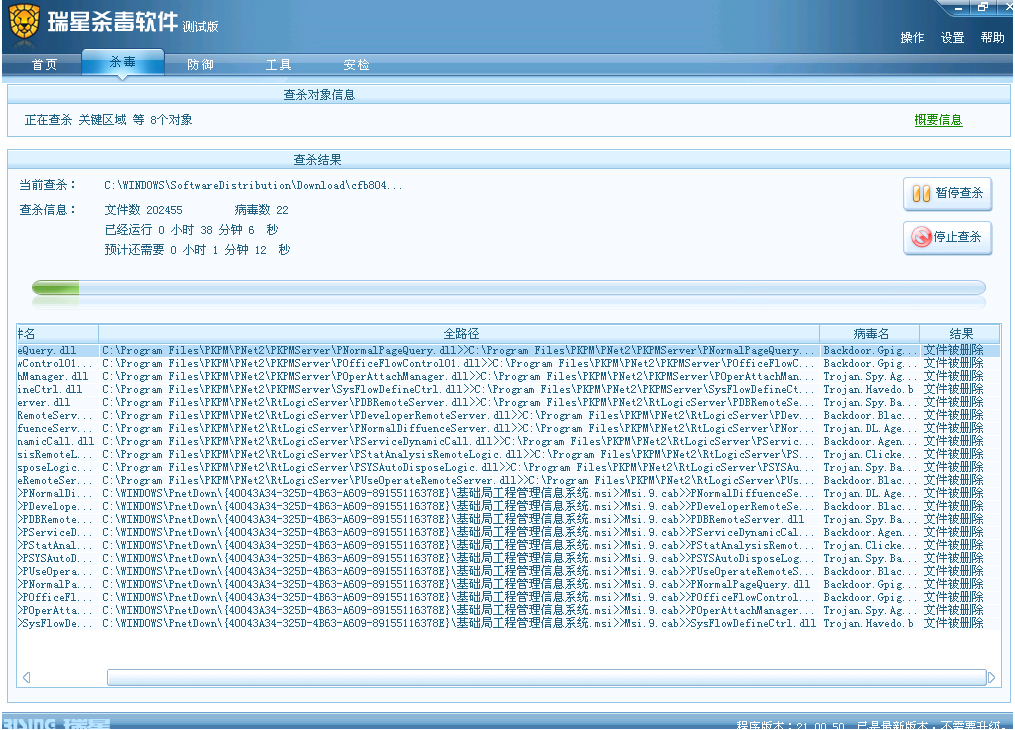Select the fuenceServ... result row
This screenshot has width=1015, height=730.
[509, 428]
